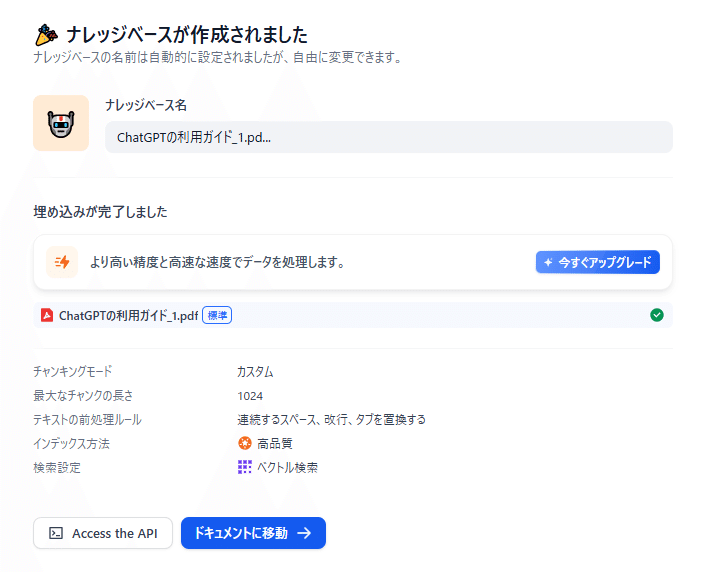Click the 1024 chunk length value
The image size is (703, 572).
pyautogui.click(x=250, y=396)
